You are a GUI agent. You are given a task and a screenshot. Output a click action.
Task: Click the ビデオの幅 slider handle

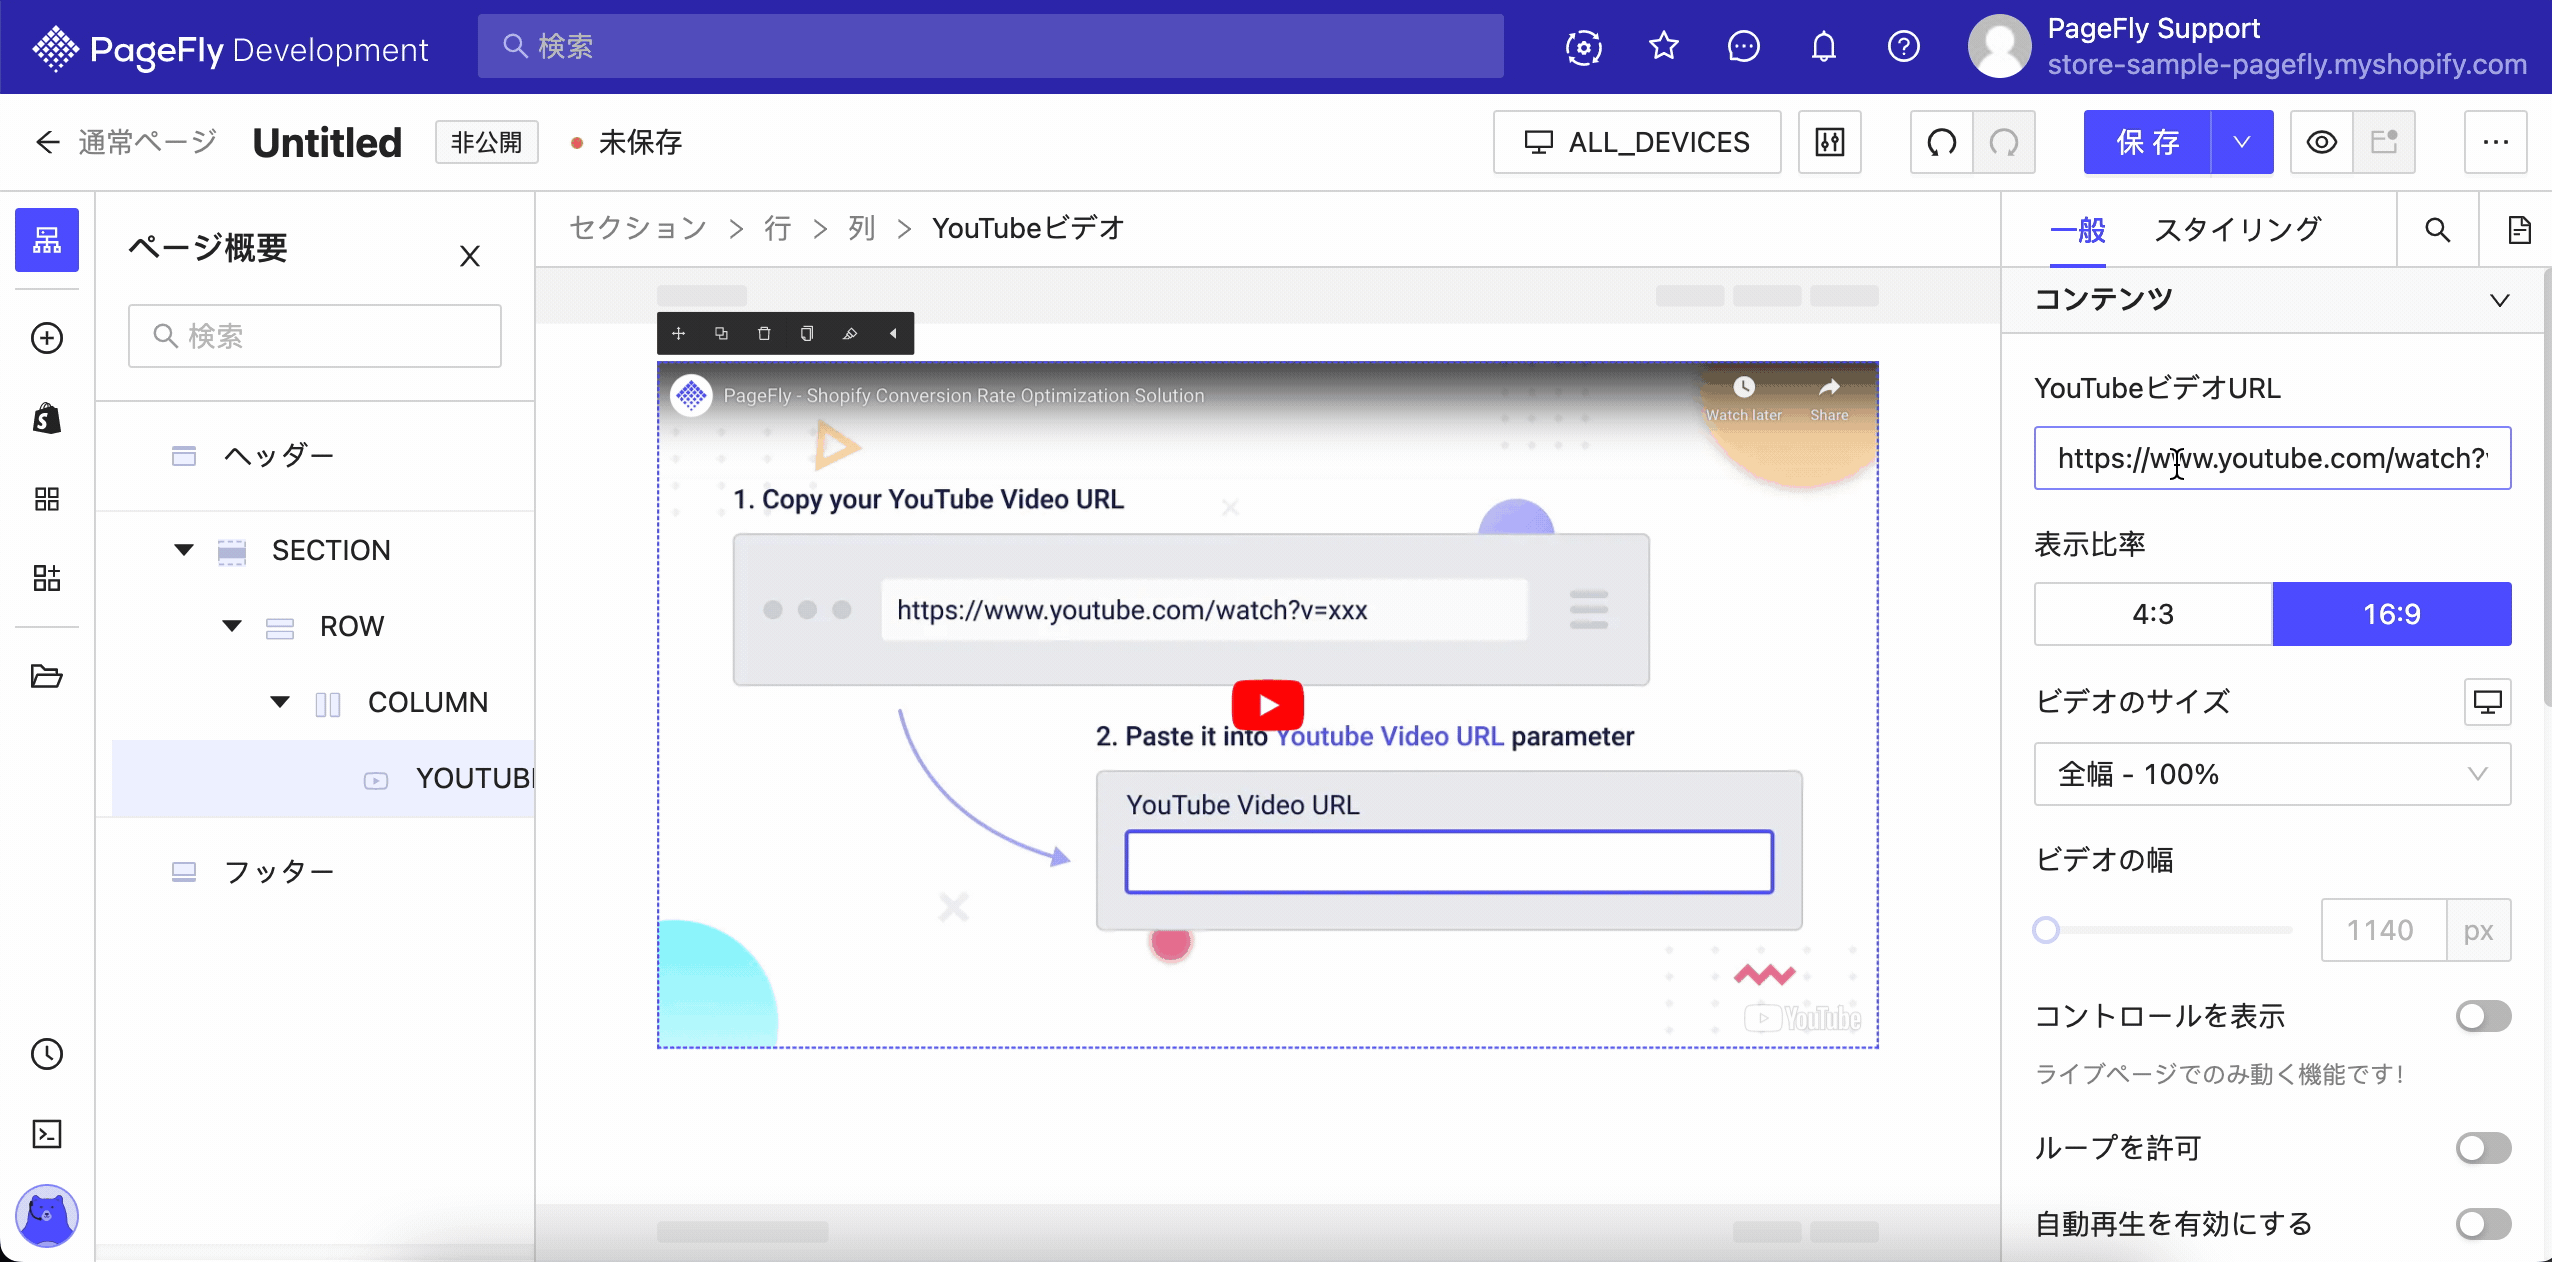click(x=2046, y=930)
